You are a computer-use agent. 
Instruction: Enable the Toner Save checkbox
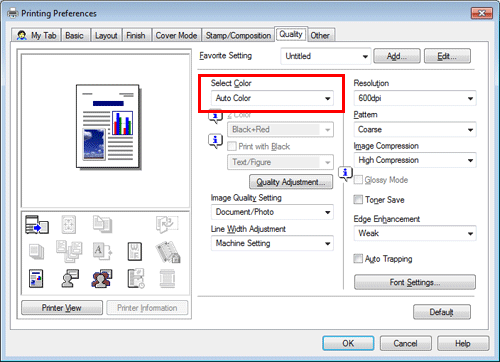358,200
